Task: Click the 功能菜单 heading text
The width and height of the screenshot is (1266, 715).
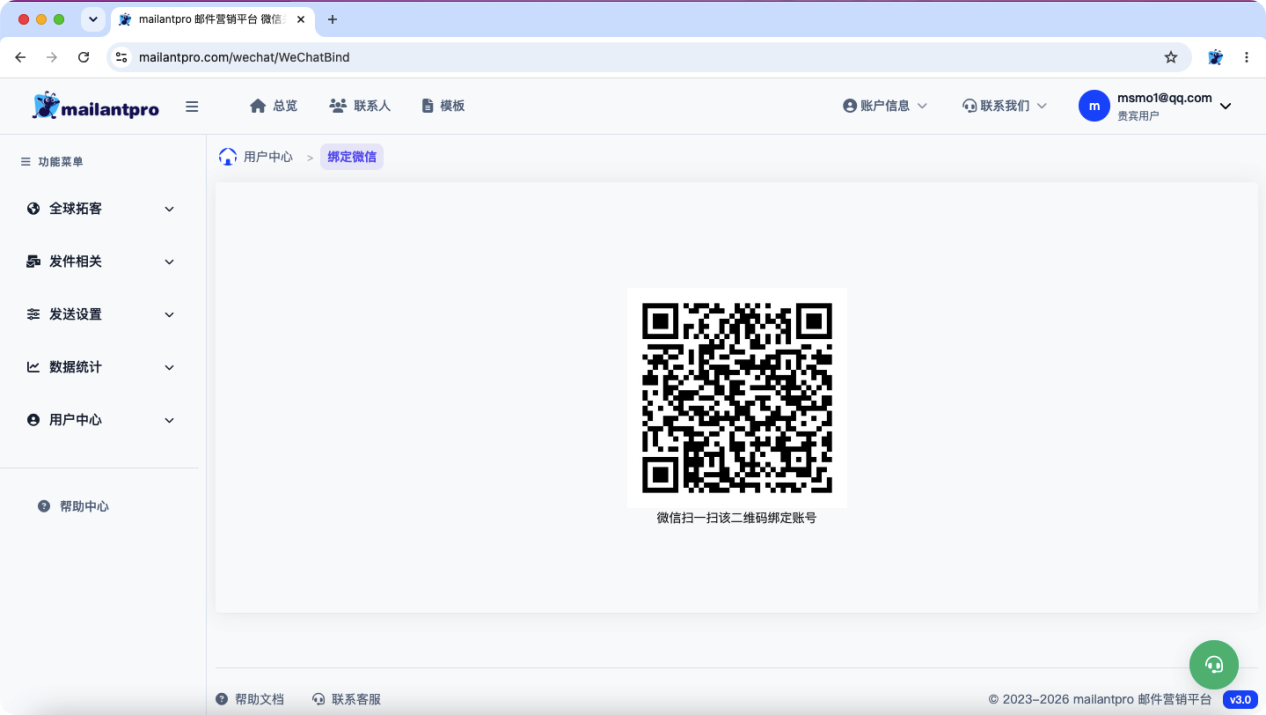Action: click(61, 161)
